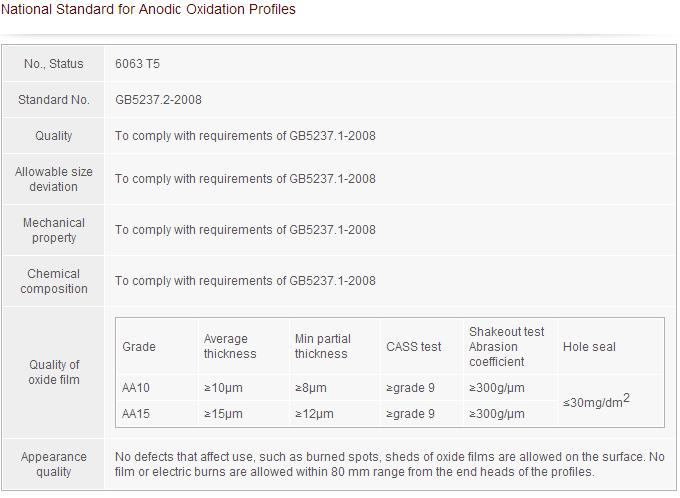
Task: Click the "Average thickness" column header
Action: point(230,346)
